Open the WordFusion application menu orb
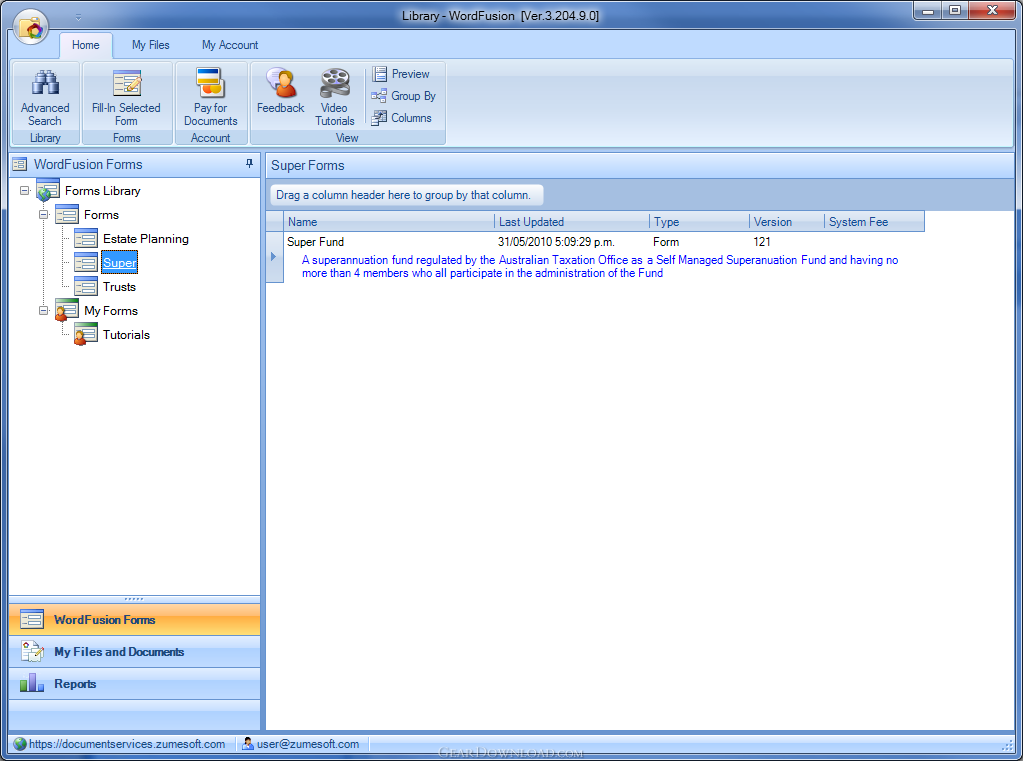Viewport: 1023px width, 761px height. pos(31,27)
